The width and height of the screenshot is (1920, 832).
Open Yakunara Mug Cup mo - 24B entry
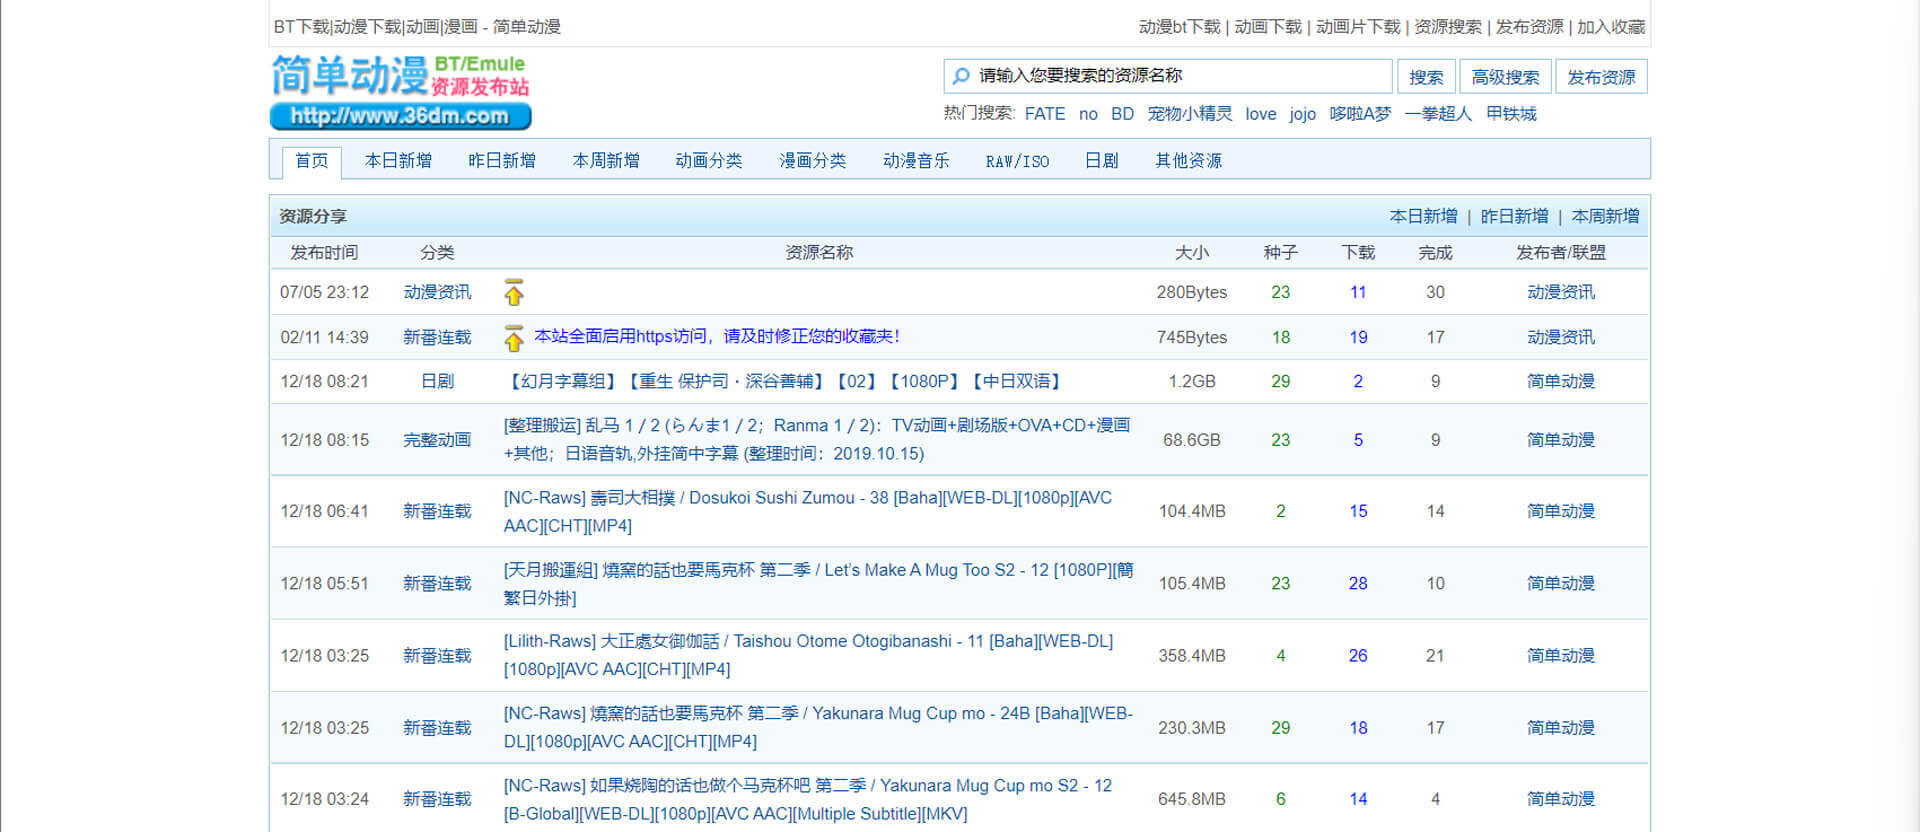pyautogui.click(x=818, y=727)
